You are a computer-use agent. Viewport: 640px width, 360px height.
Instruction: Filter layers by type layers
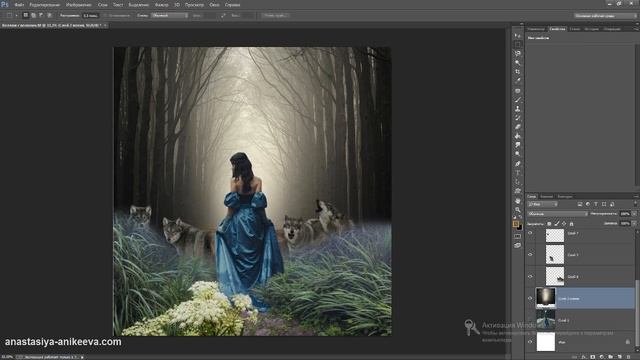tap(596, 204)
